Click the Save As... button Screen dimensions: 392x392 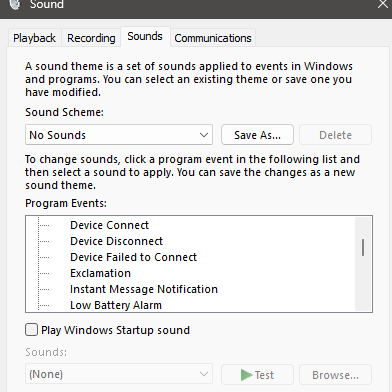pyautogui.click(x=257, y=135)
